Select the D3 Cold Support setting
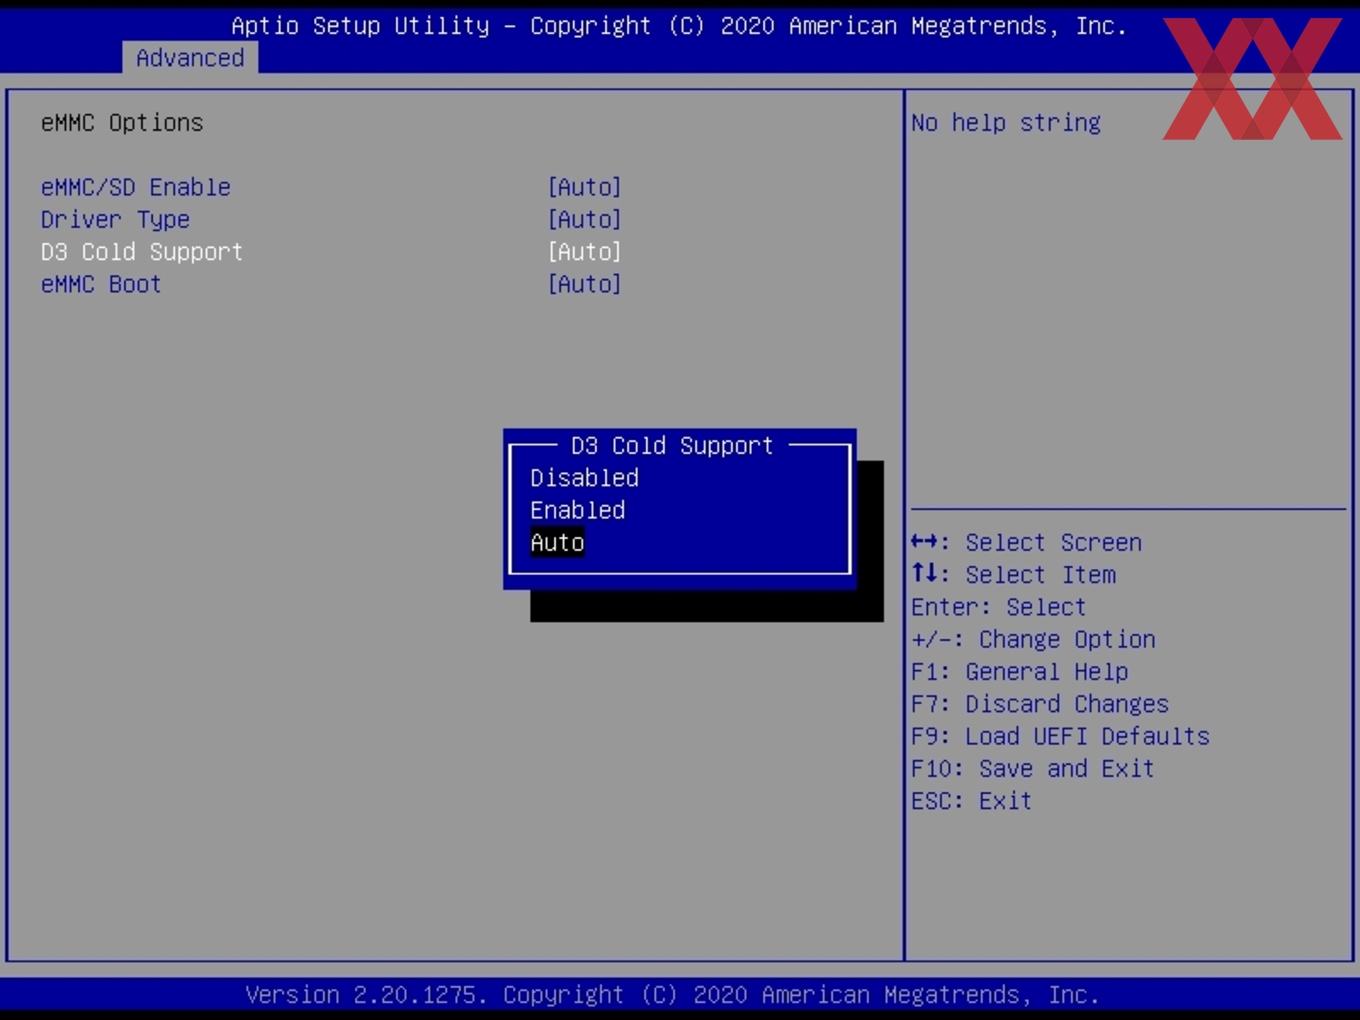This screenshot has height=1020, width=1360. [x=142, y=252]
